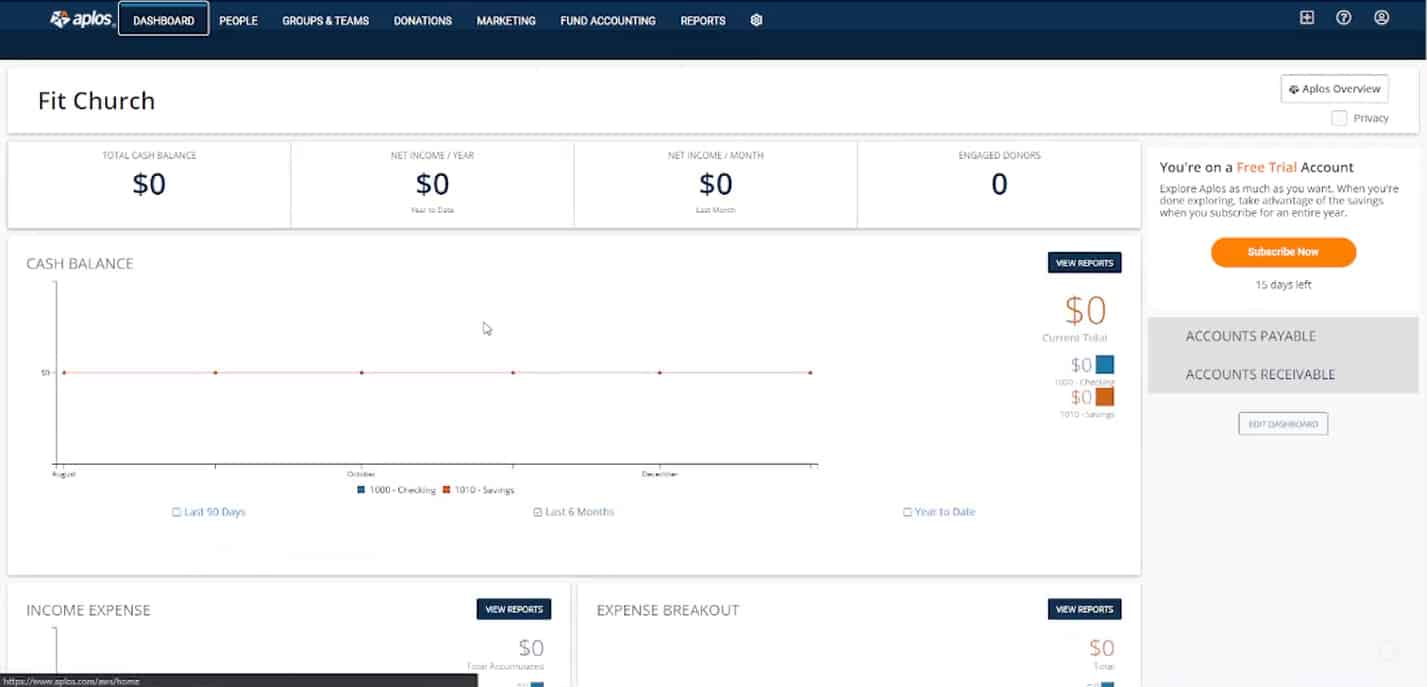The width and height of the screenshot is (1427, 687).
Task: Open the Fund Accounting menu
Action: (x=608, y=20)
